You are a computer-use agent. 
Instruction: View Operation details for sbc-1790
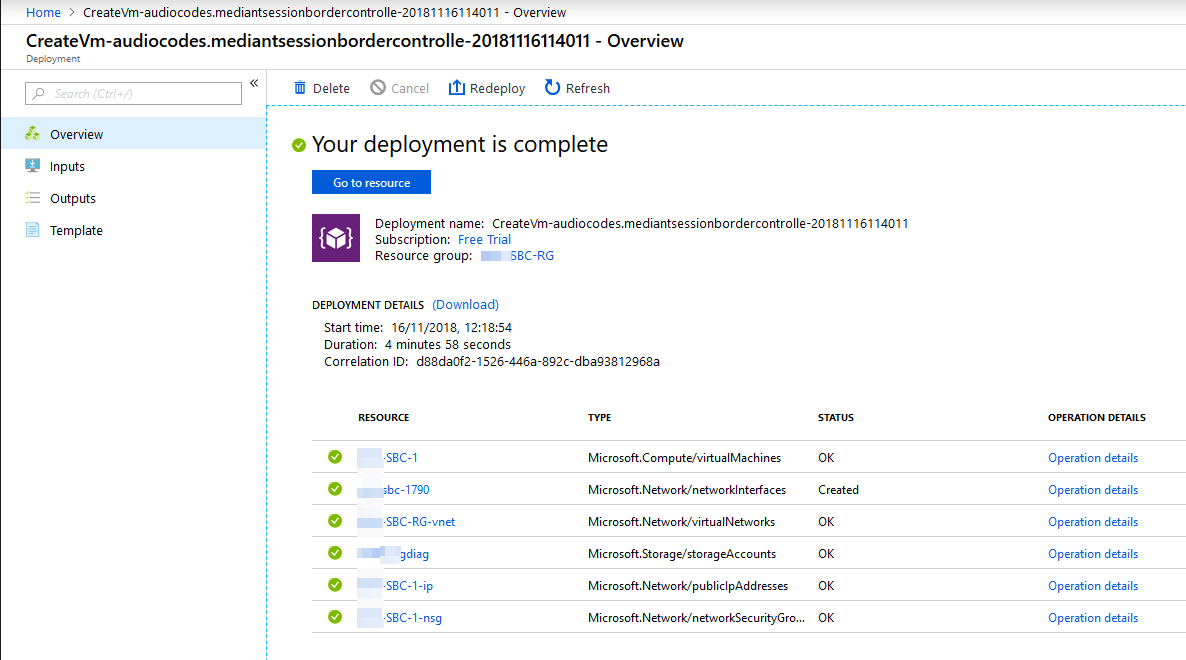(x=1093, y=490)
